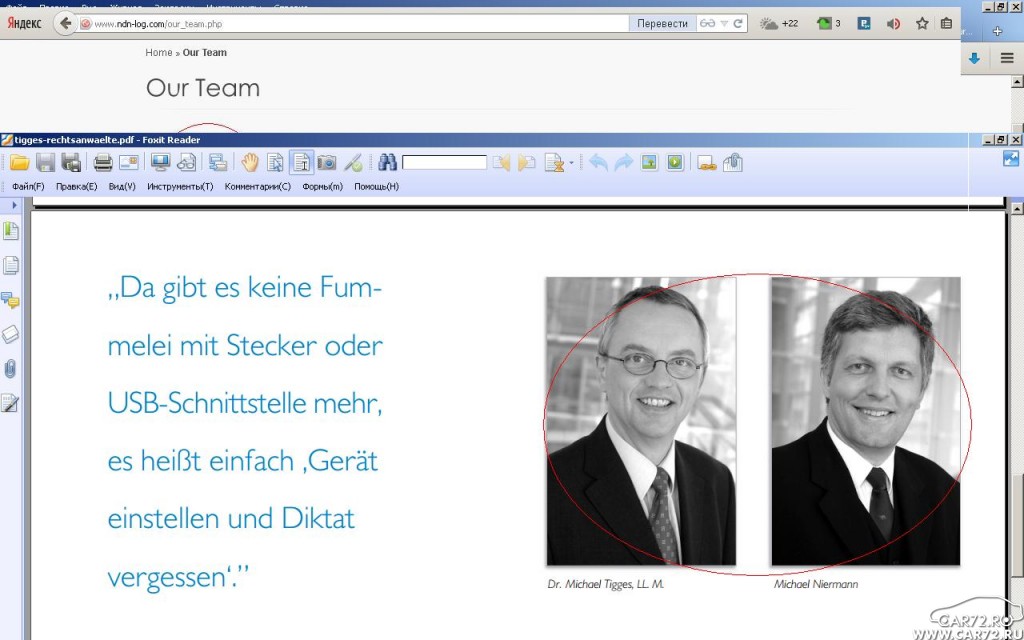This screenshot has height=640, width=1024.
Task: Open the bookmarks list icon in browser
Action: tap(946, 24)
